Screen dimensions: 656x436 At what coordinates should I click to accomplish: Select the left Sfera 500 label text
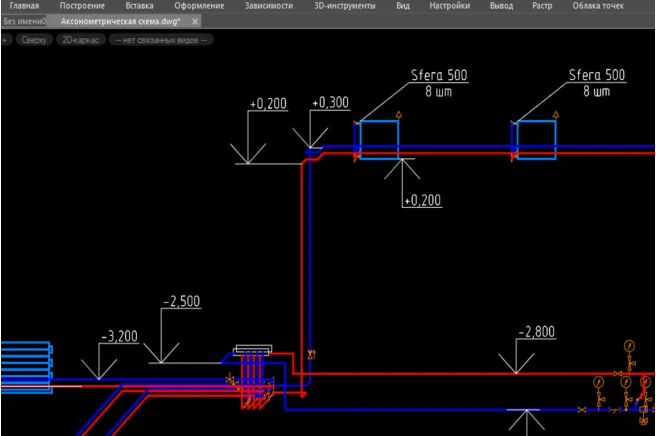438,76
